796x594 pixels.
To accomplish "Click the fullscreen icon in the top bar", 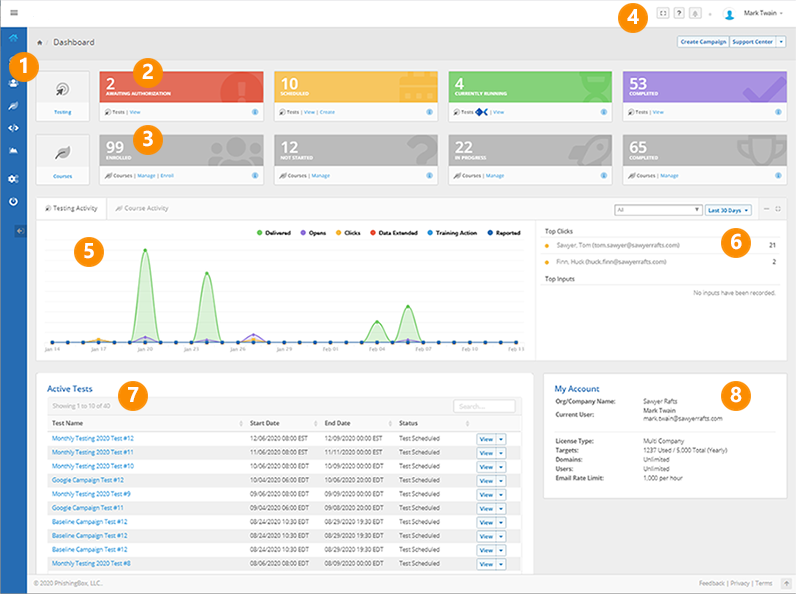I will pyautogui.click(x=663, y=13).
